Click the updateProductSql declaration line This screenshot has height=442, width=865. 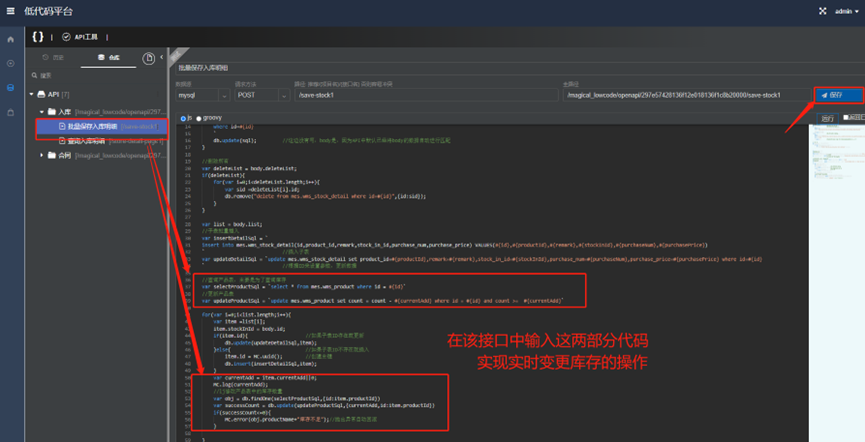click(x=382, y=301)
